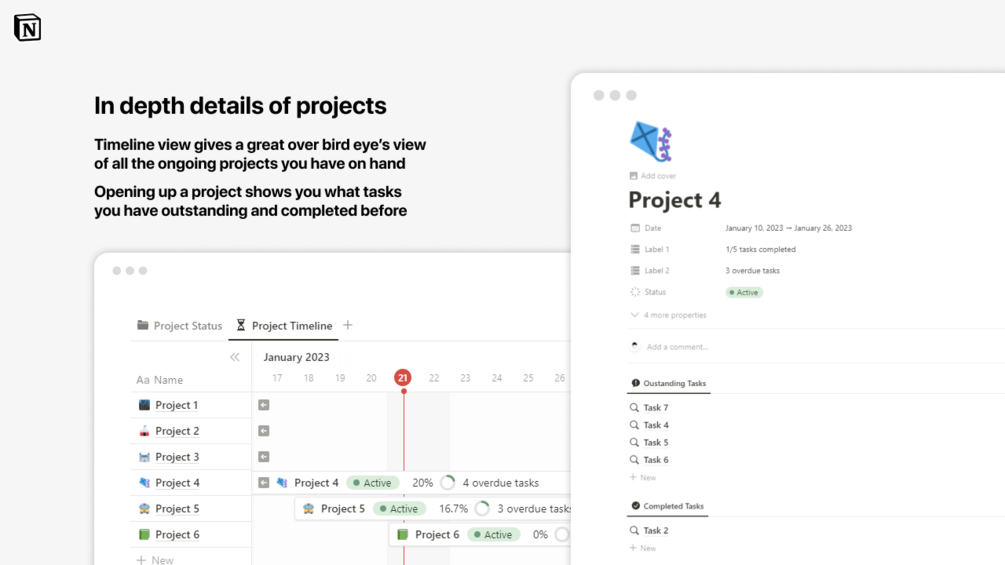This screenshot has width=1005, height=565.
Task: Switch to the Project Status tab
Action: pos(179,325)
